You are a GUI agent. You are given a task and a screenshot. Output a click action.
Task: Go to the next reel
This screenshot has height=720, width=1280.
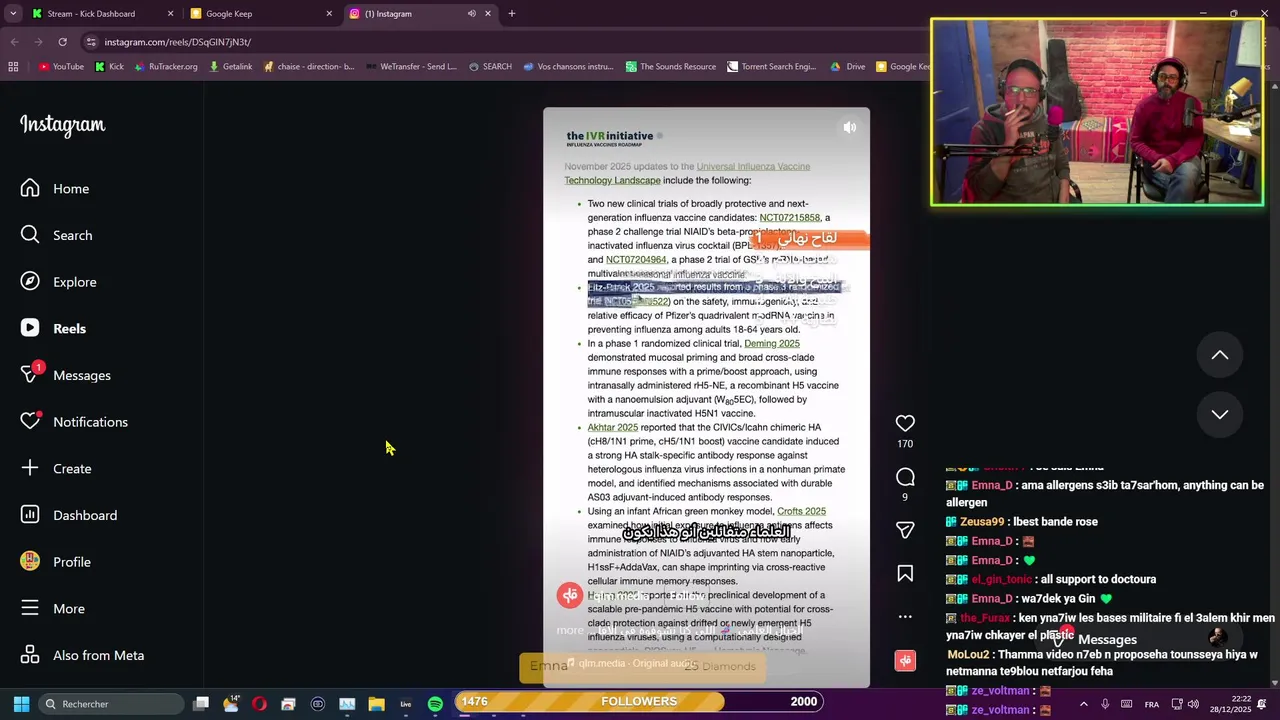tap(1220, 414)
